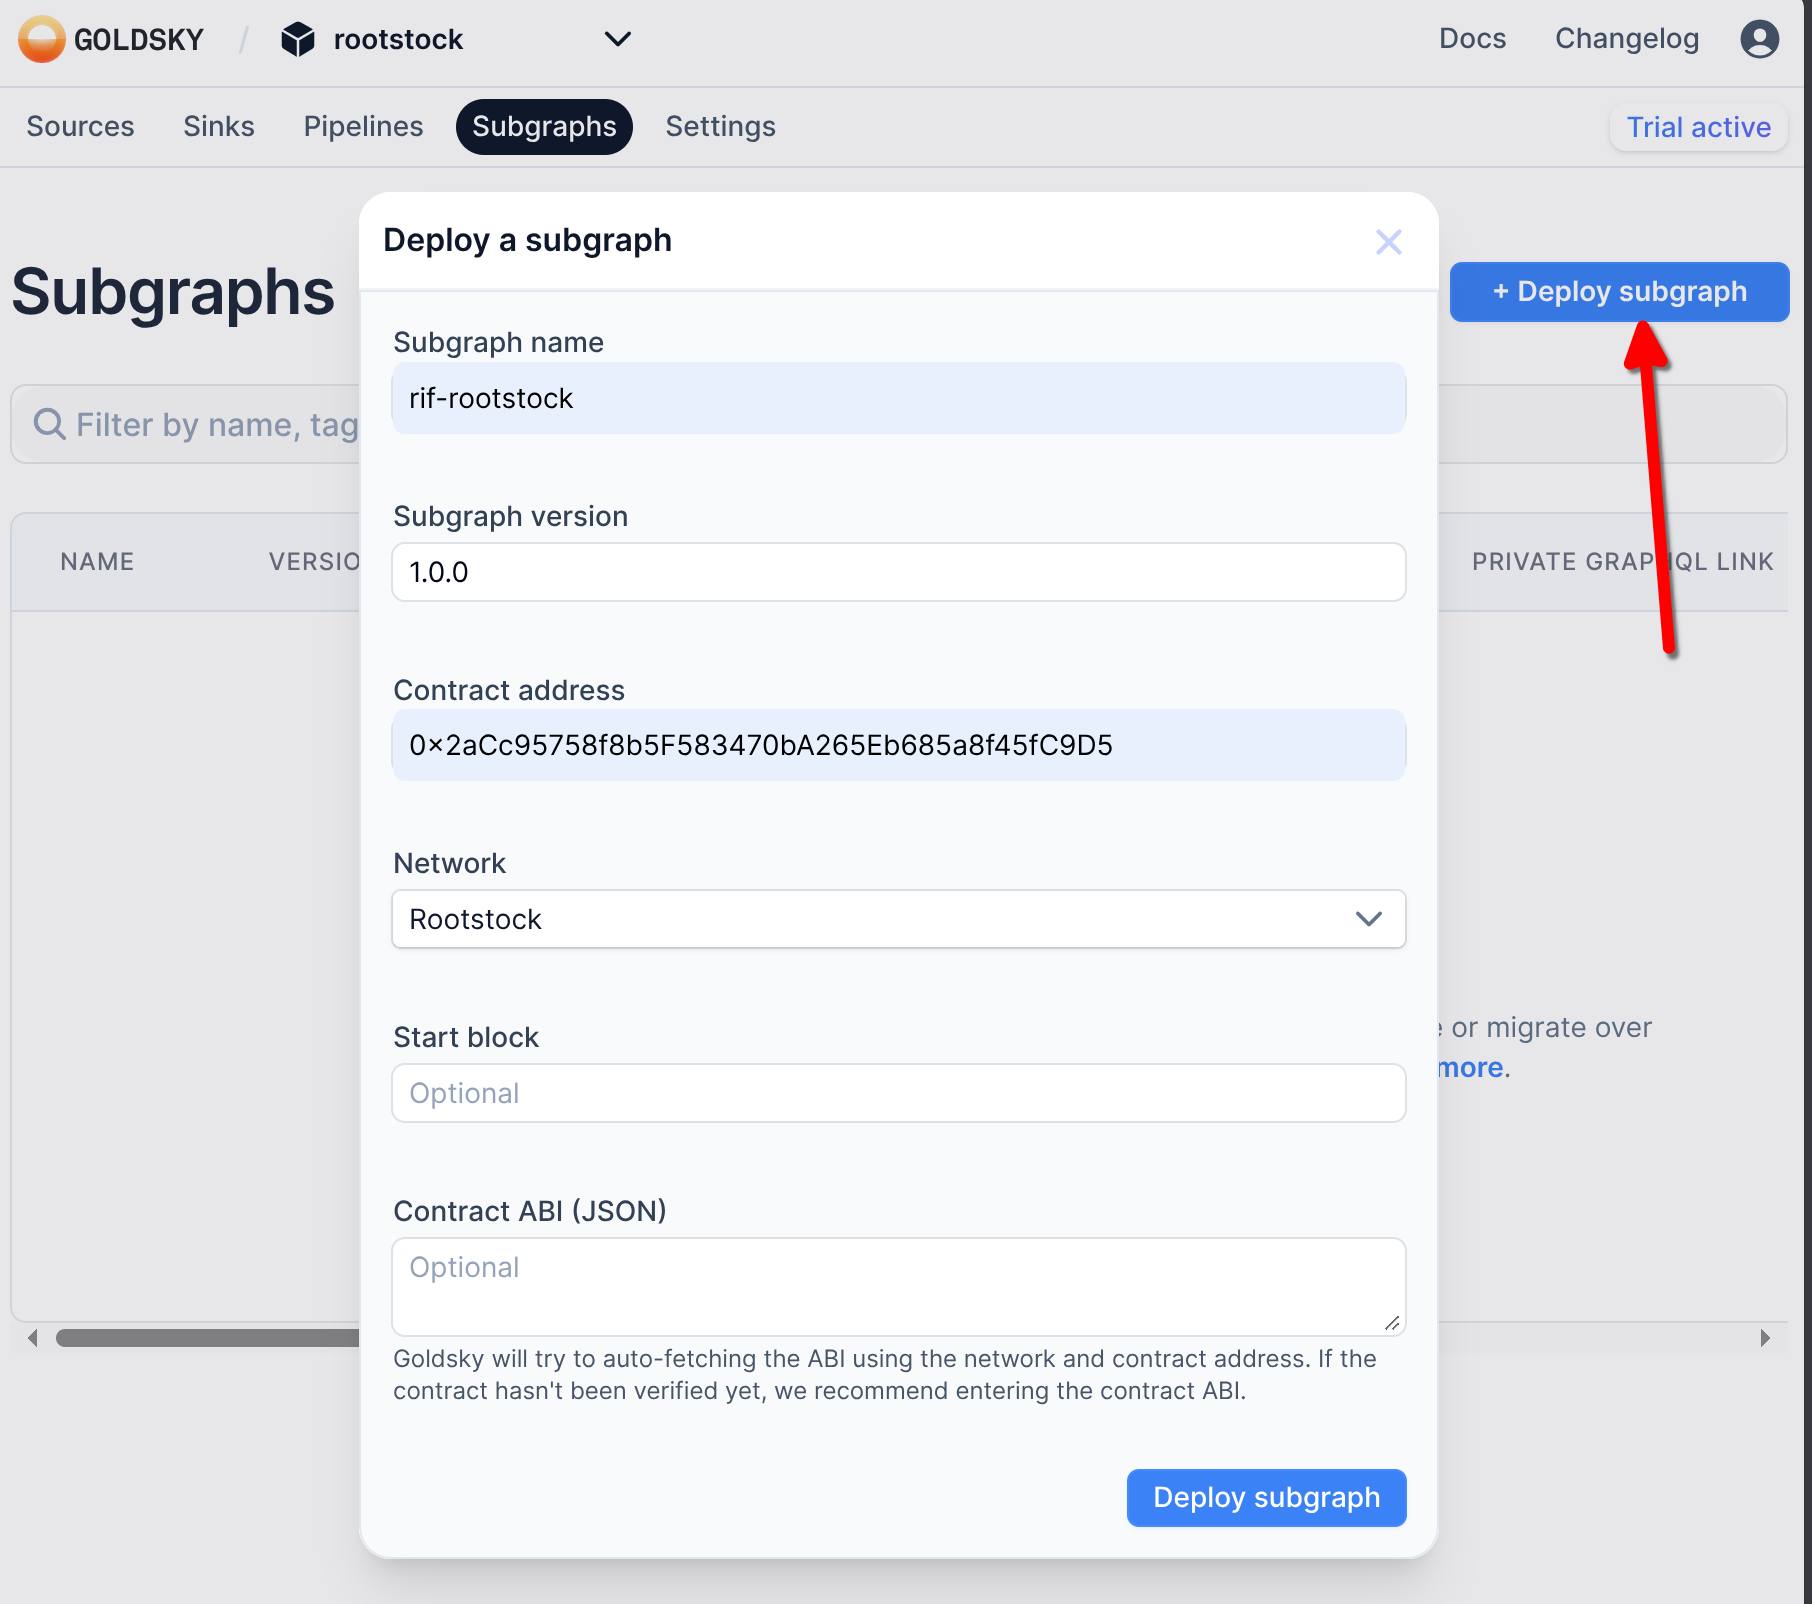1812x1604 pixels.
Task: Click Deploy subgraph inside the modal
Action: pyautogui.click(x=1265, y=1497)
